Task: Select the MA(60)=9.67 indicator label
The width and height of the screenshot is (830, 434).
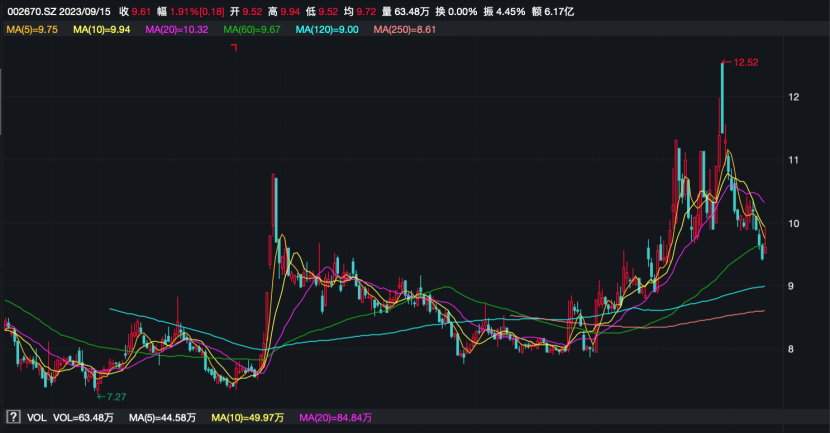Action: click(x=252, y=30)
